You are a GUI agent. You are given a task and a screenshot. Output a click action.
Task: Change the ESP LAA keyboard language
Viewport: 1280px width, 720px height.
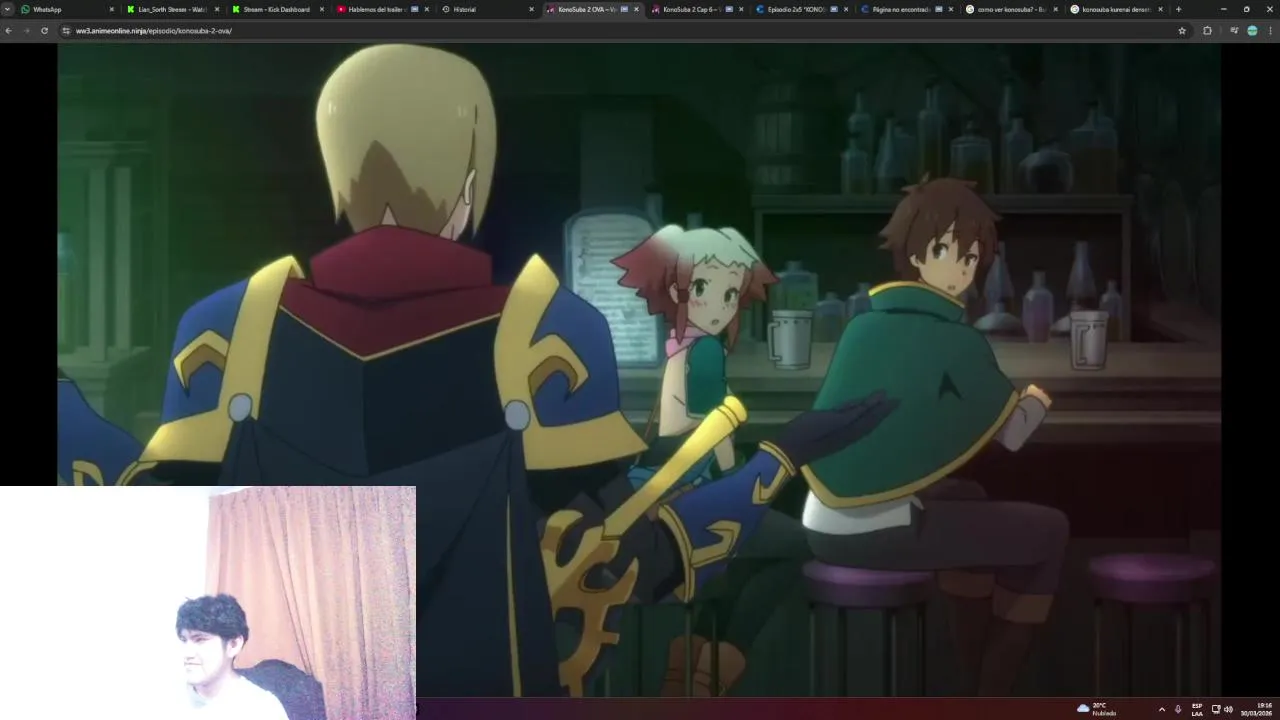pos(1197,709)
